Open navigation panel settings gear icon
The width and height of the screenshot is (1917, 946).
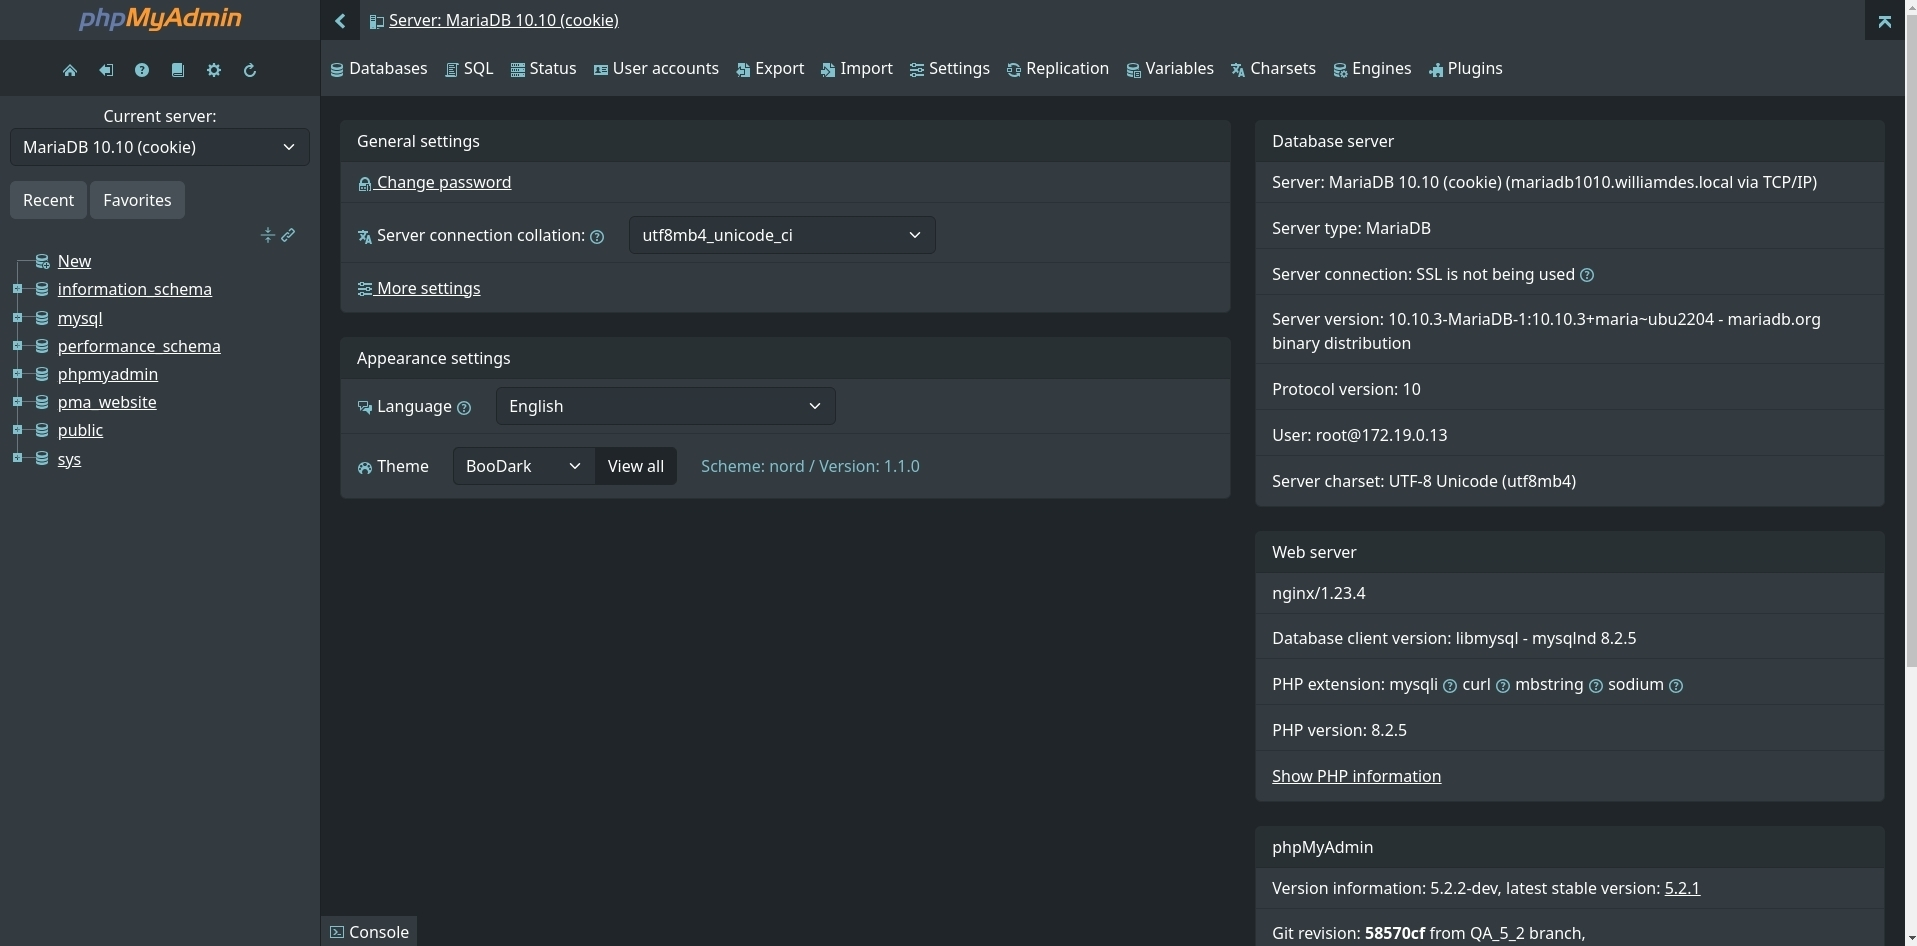click(x=214, y=70)
